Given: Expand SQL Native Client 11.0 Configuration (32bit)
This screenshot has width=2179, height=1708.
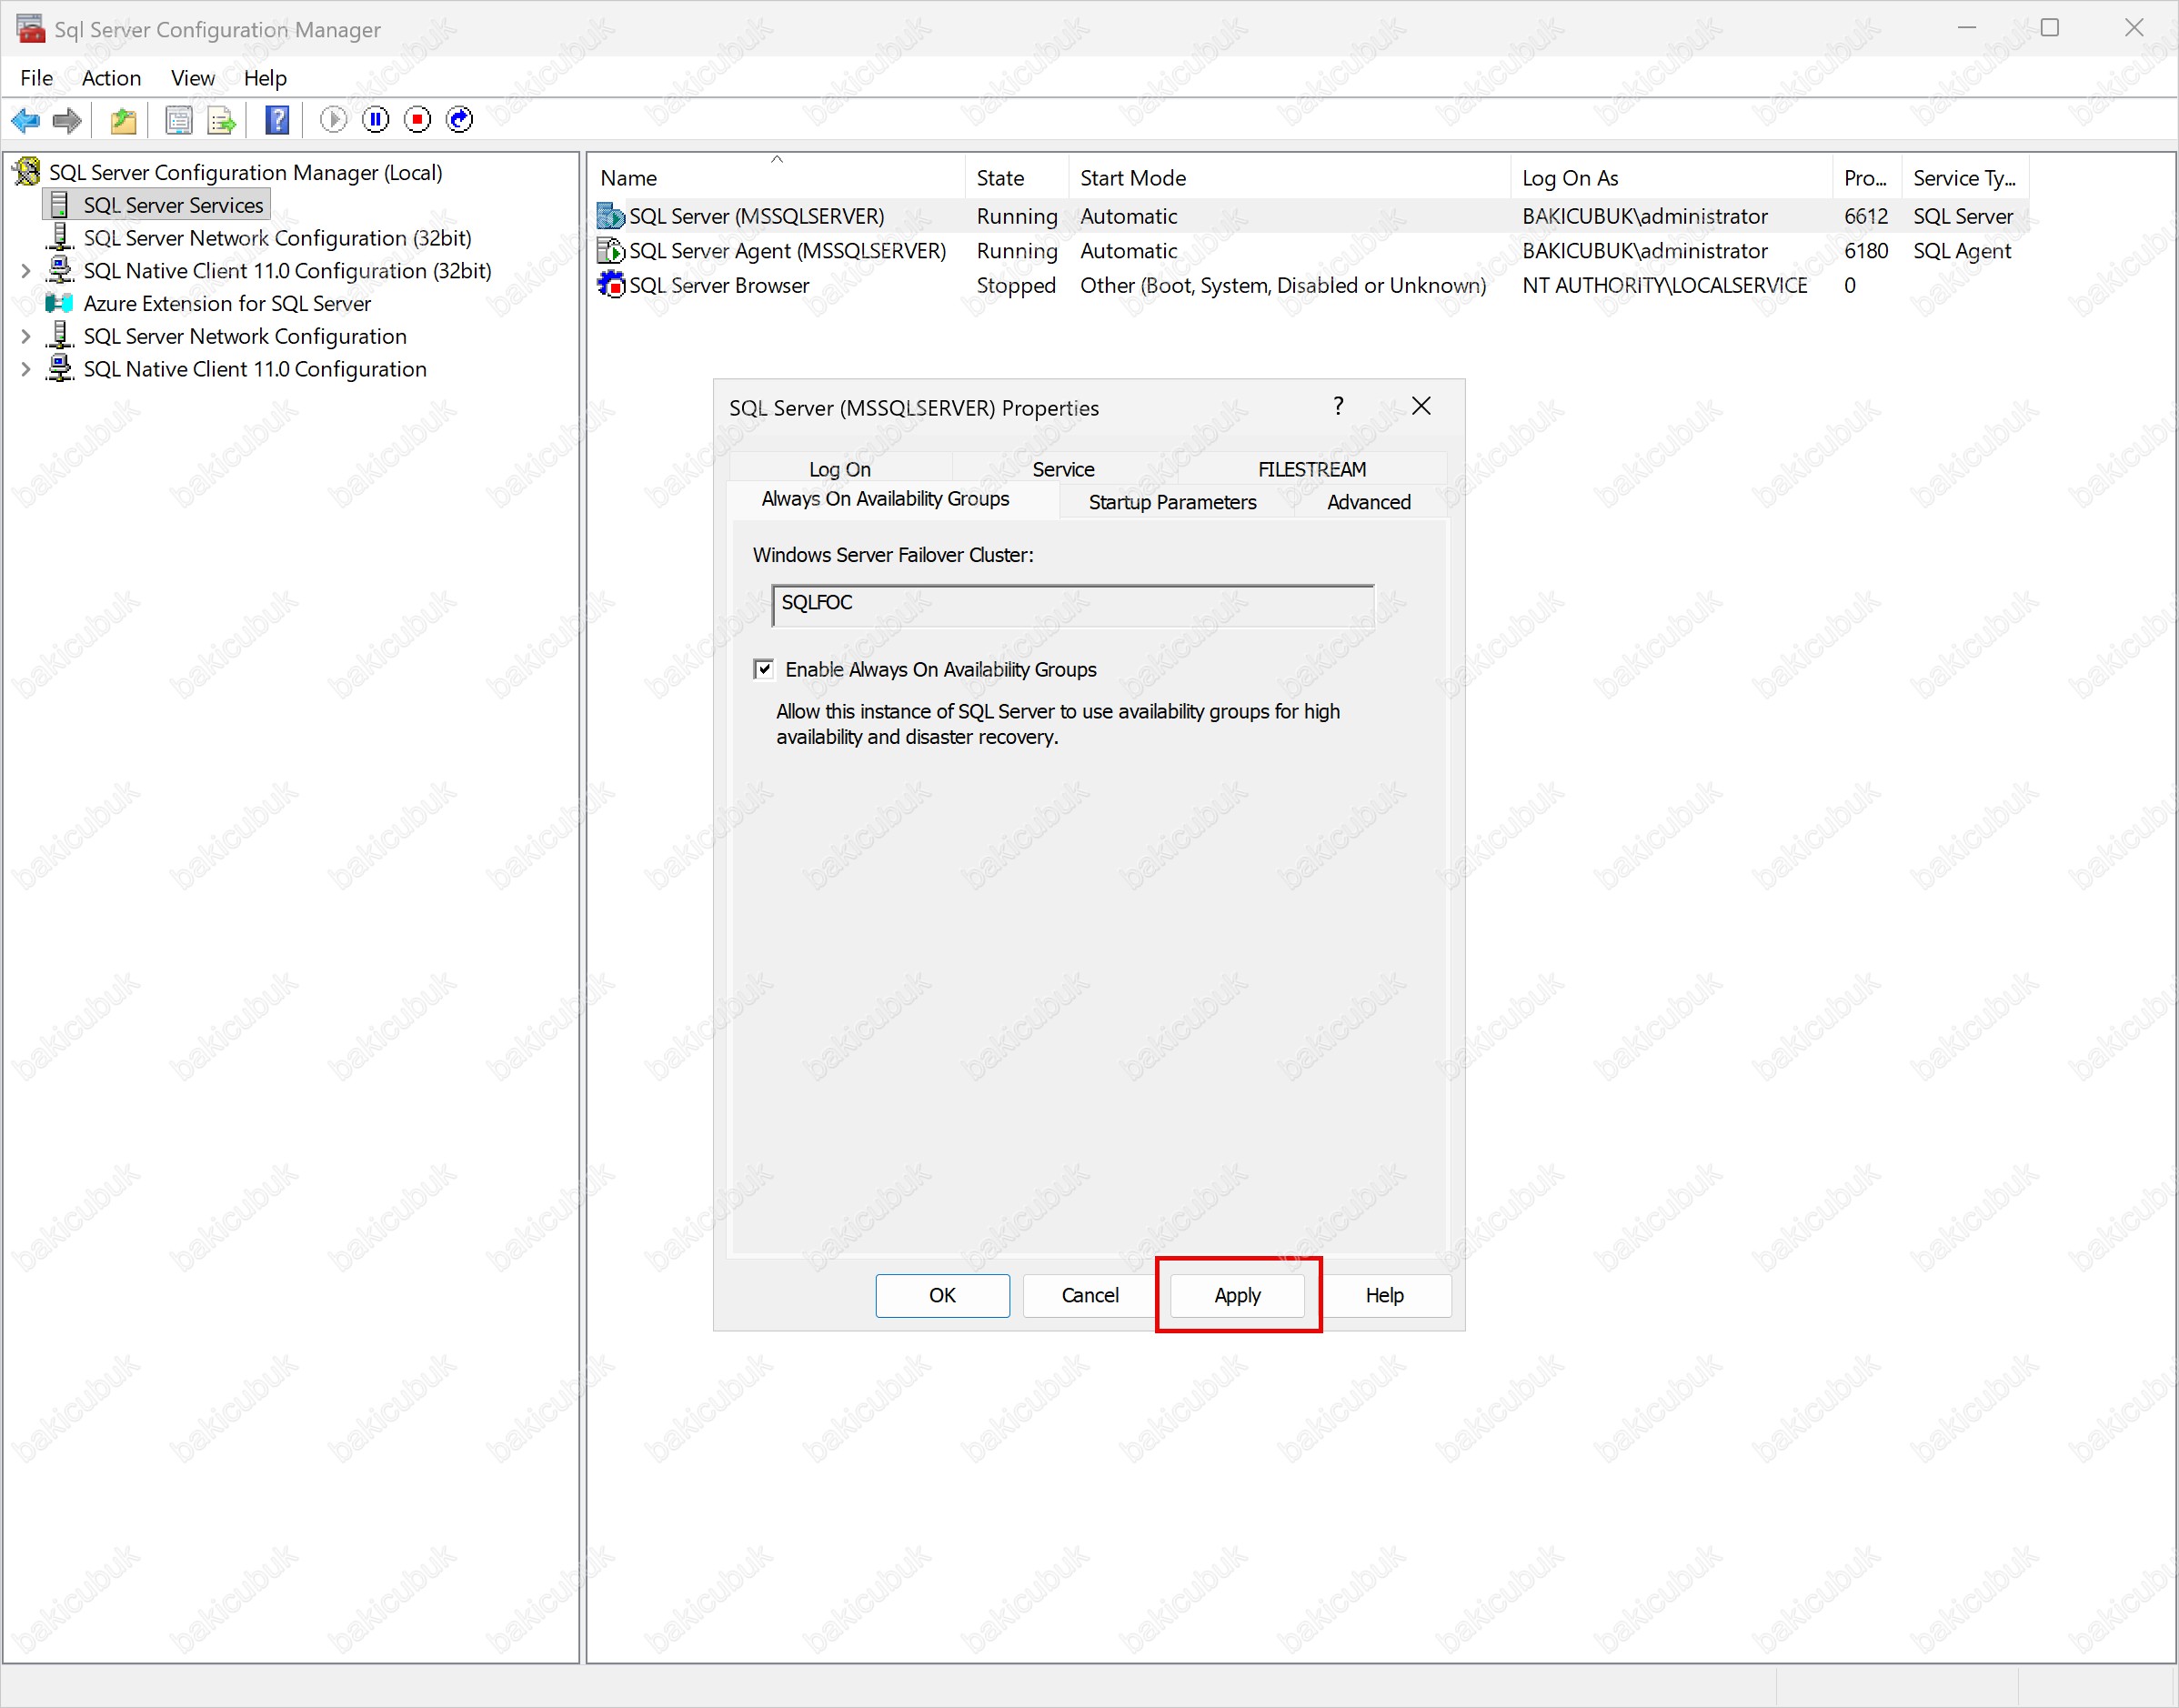Looking at the screenshot, I should [26, 271].
